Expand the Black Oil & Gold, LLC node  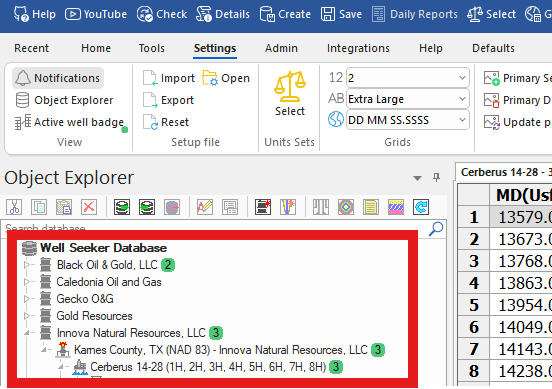point(27,265)
